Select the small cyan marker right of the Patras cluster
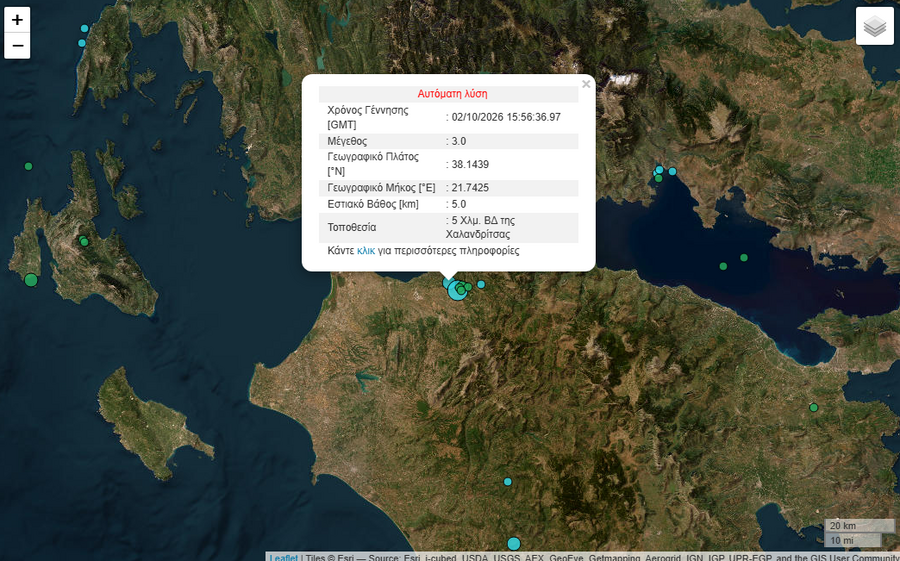 [x=481, y=284]
